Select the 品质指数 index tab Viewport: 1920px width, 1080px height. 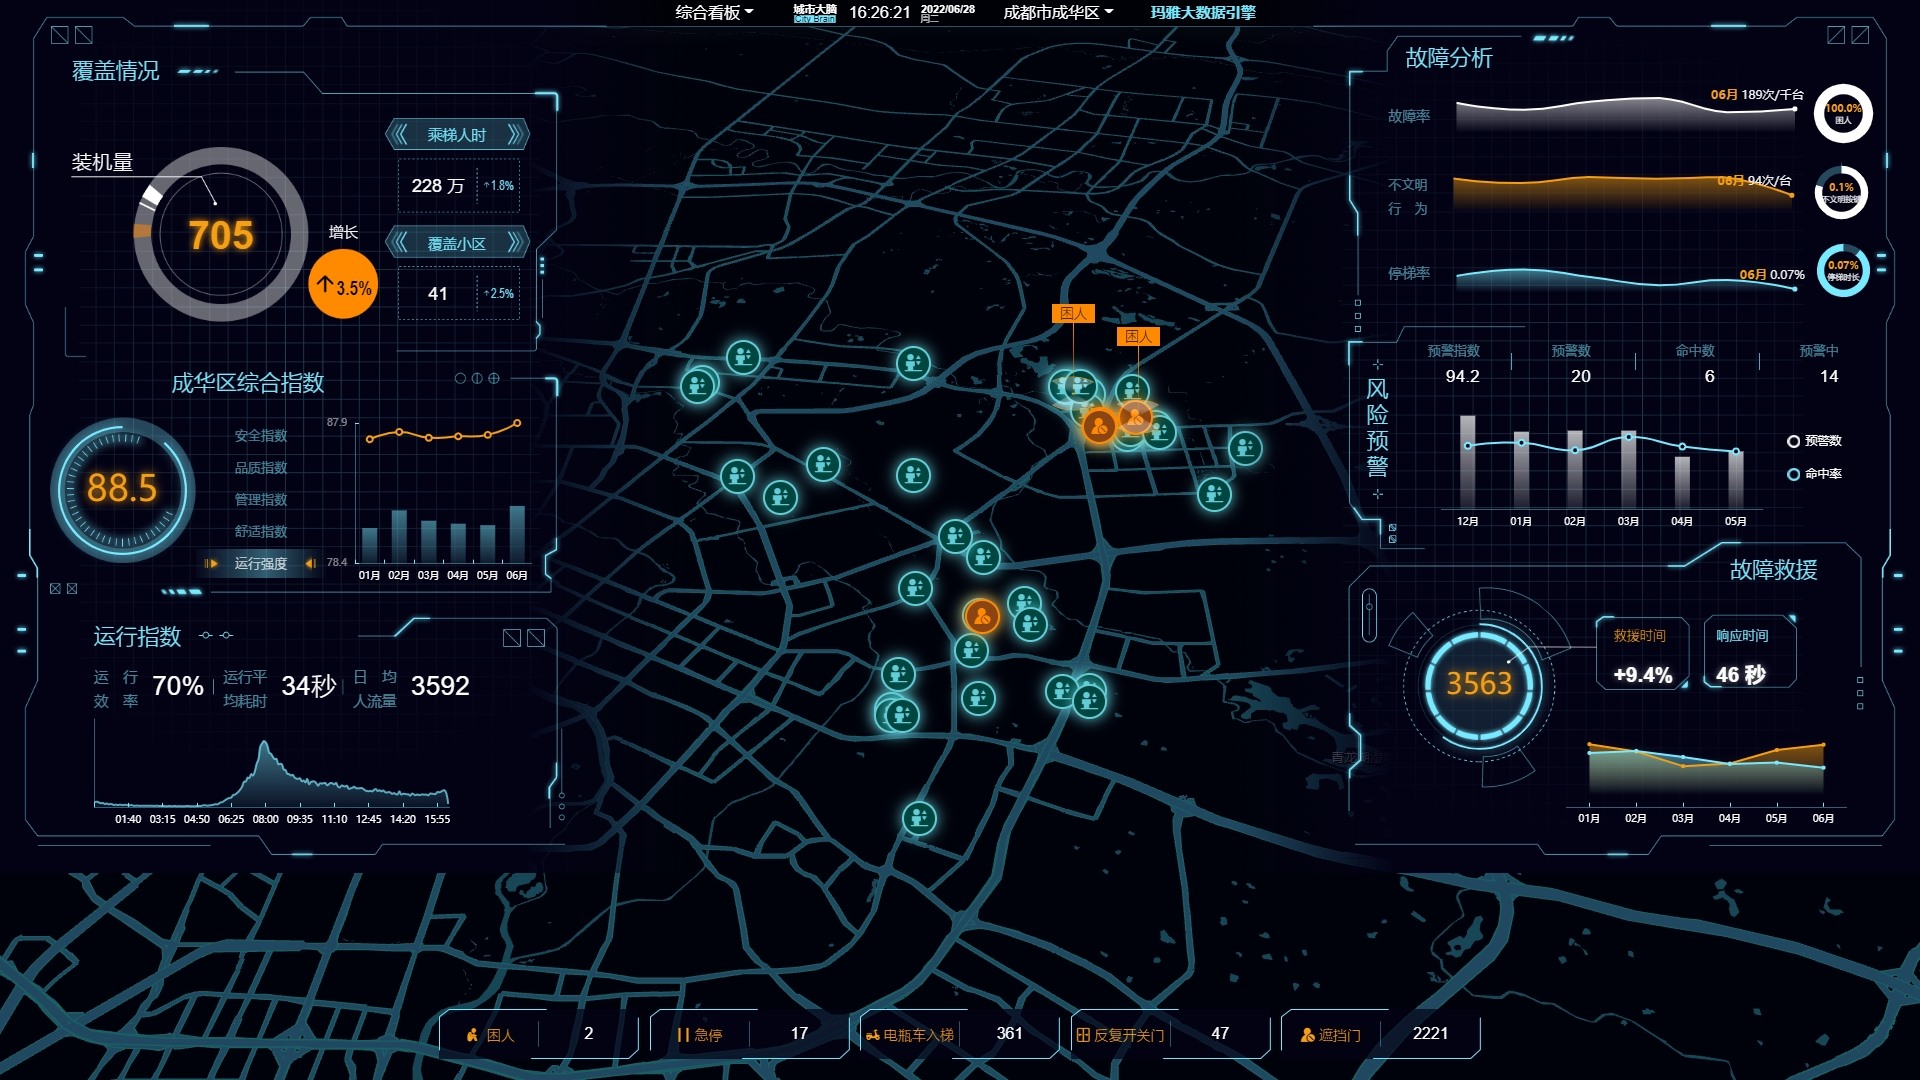(261, 468)
